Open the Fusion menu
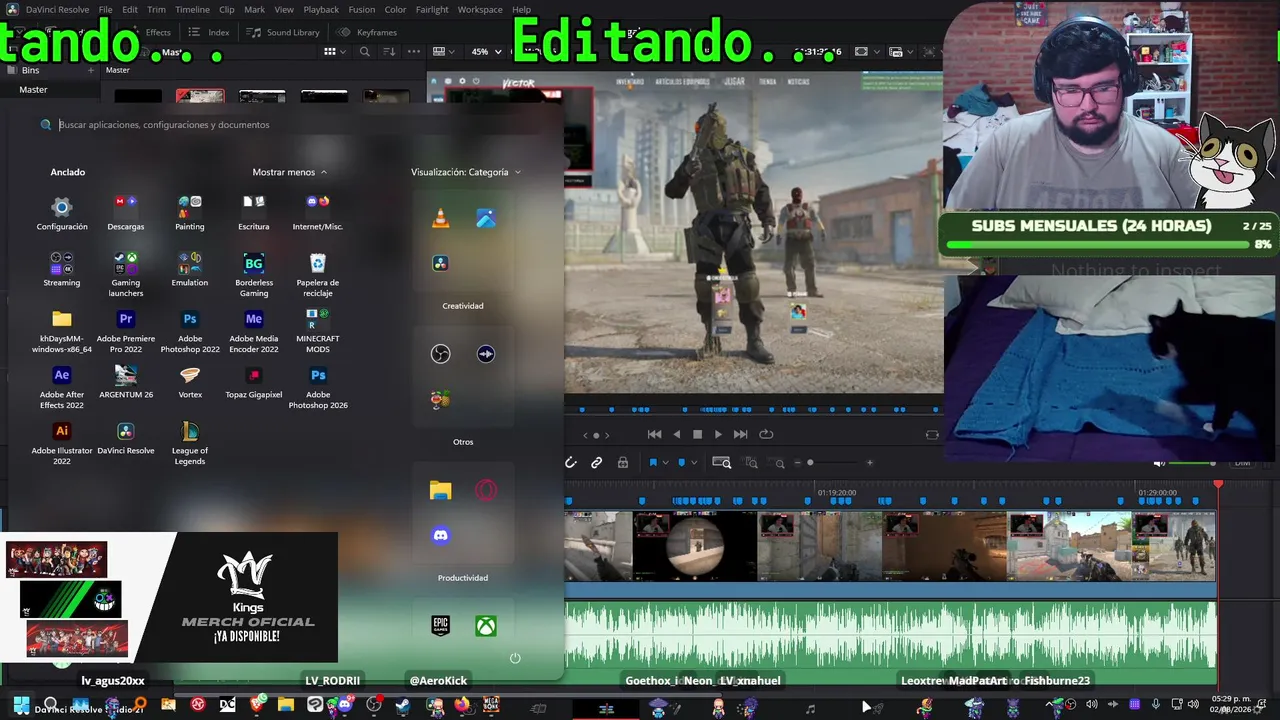This screenshot has height=720, width=1280. coord(362,10)
